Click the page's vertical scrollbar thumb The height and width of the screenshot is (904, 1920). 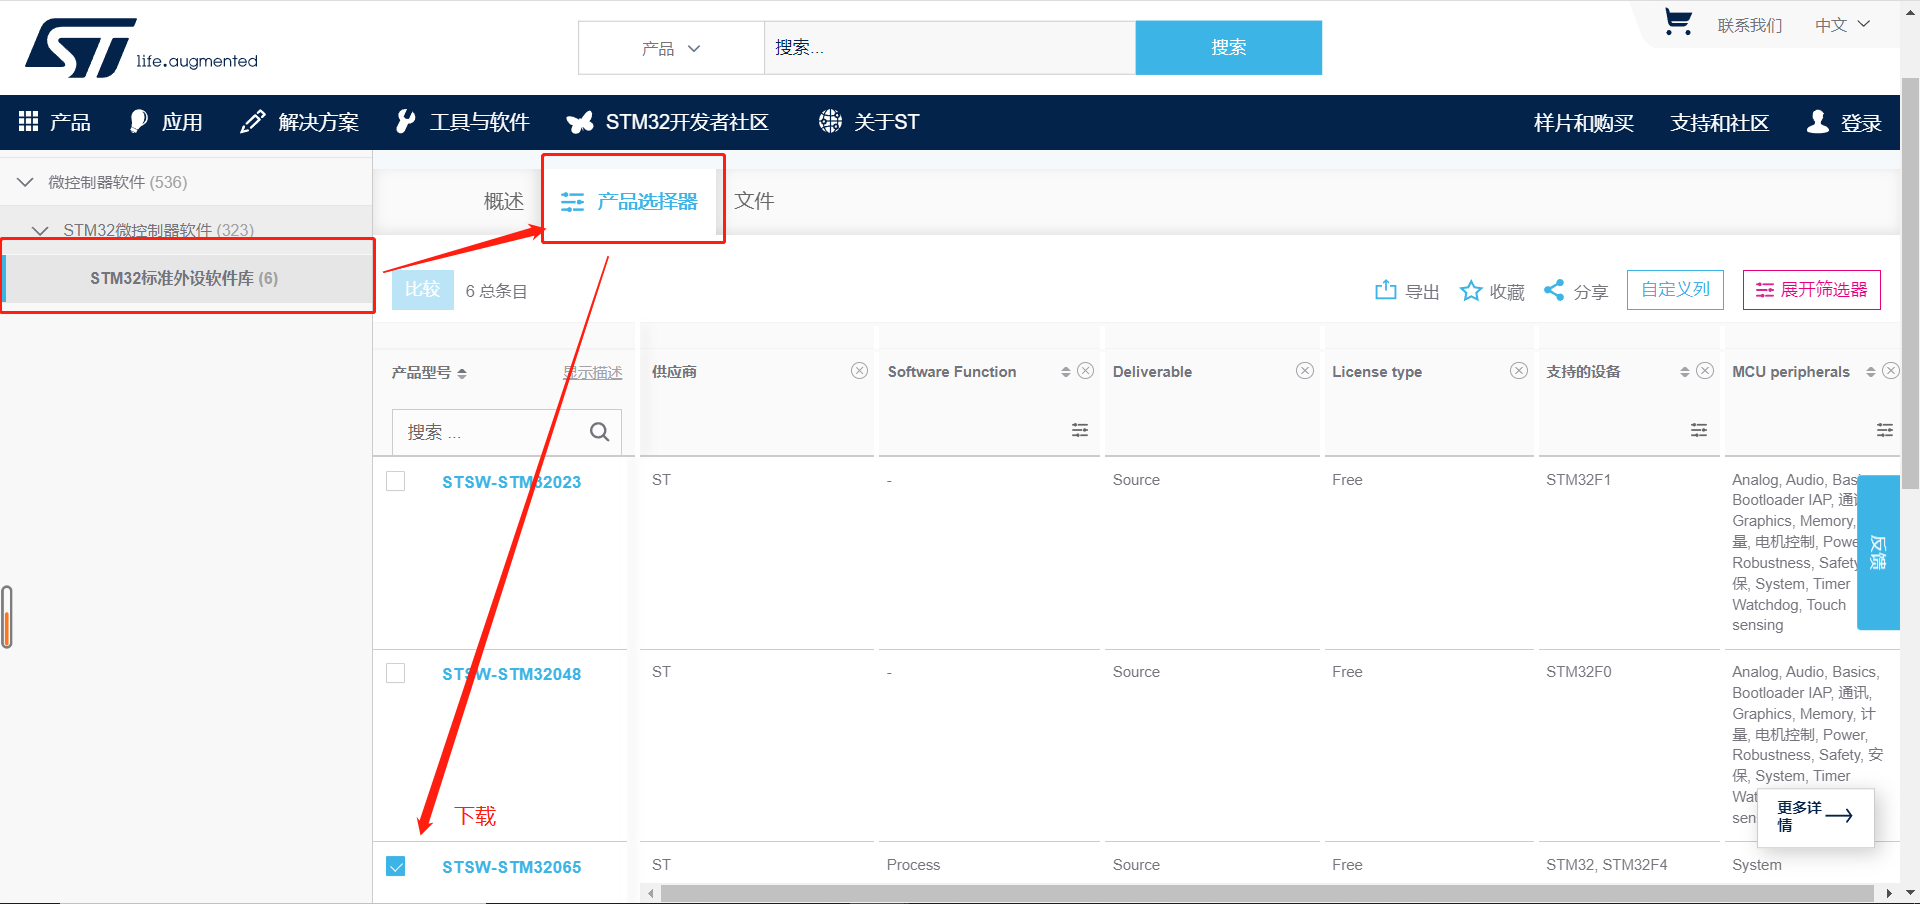pyautogui.click(x=1910, y=282)
